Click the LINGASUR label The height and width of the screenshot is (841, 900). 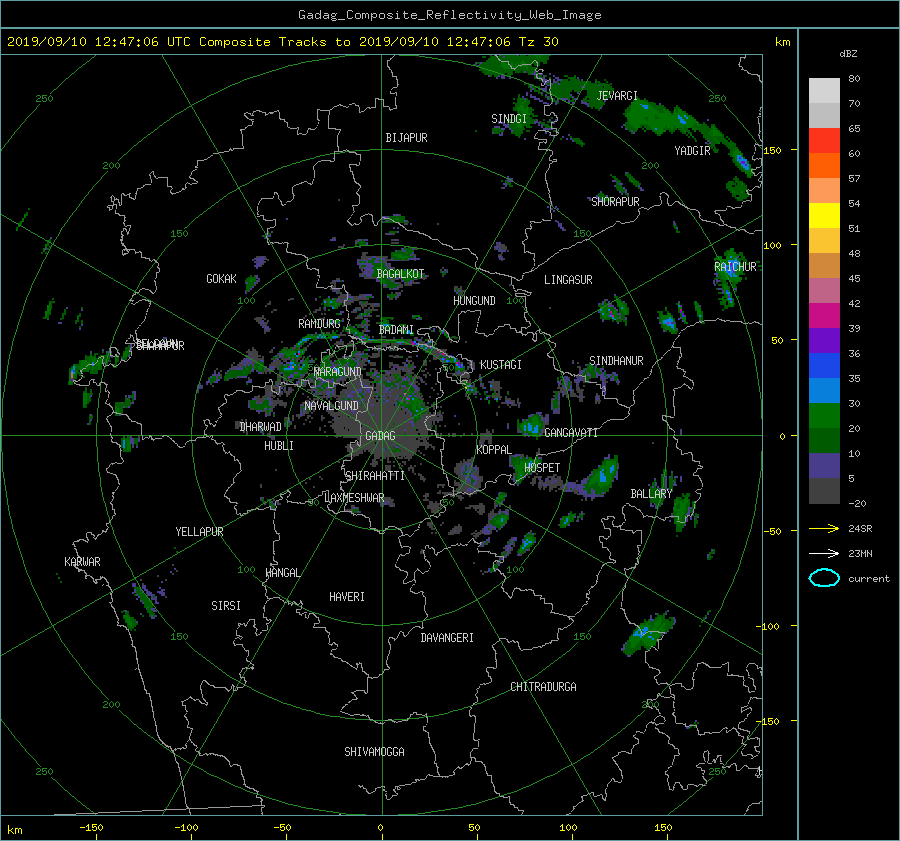coord(568,280)
